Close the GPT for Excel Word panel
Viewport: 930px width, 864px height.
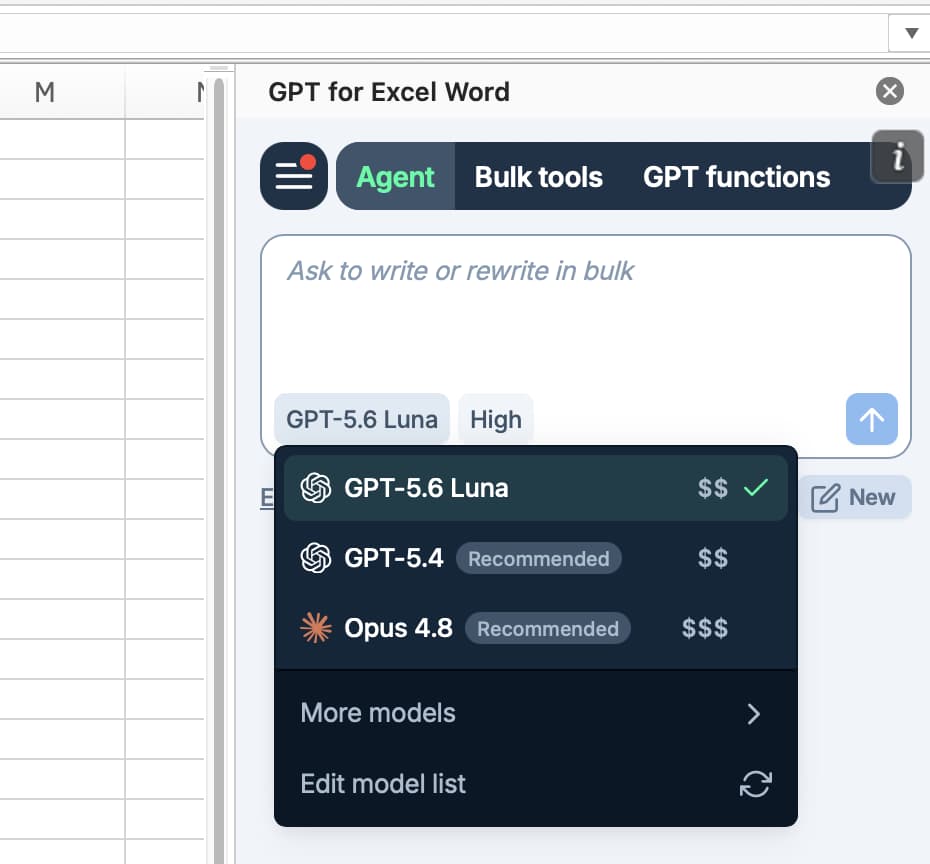click(x=890, y=91)
